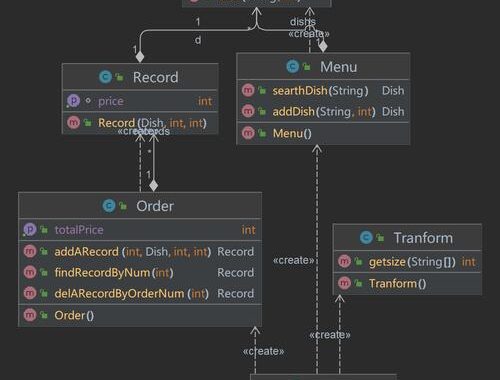This screenshot has height=380, width=500.
Task: Select the Menu() constructor row
Action: pyautogui.click(x=323, y=133)
